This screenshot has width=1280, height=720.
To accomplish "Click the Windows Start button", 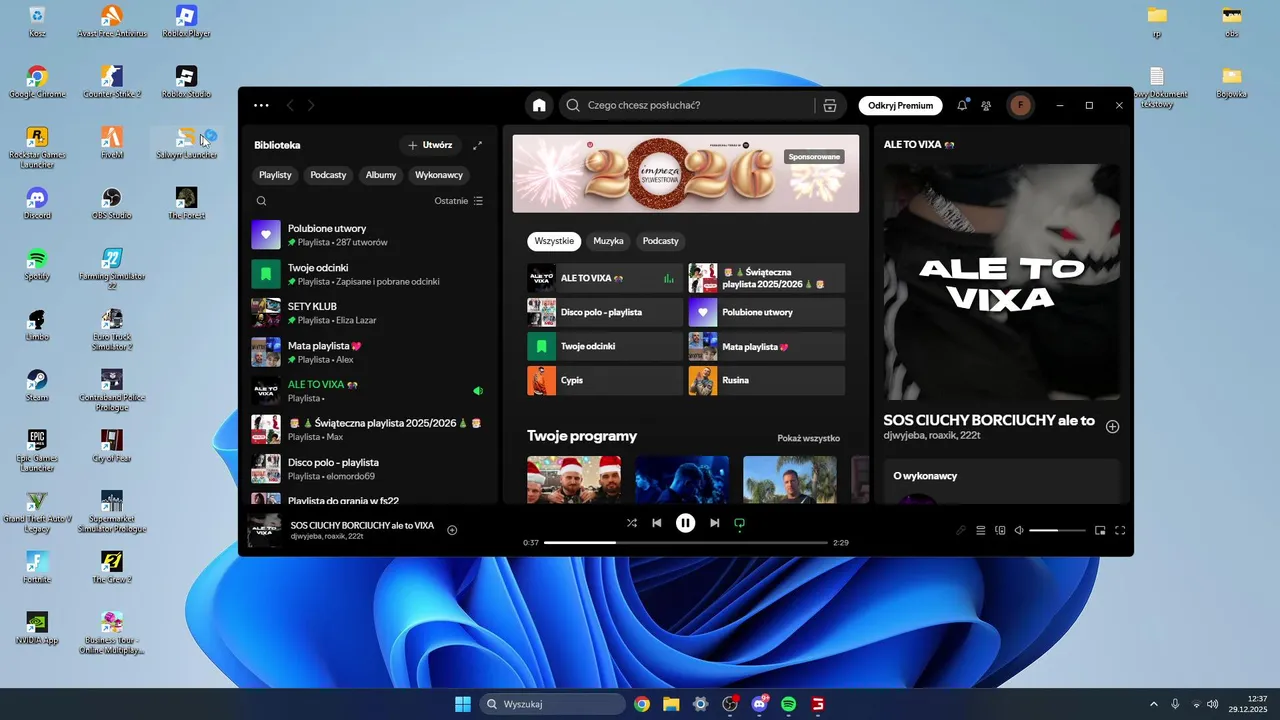I will point(463,704).
